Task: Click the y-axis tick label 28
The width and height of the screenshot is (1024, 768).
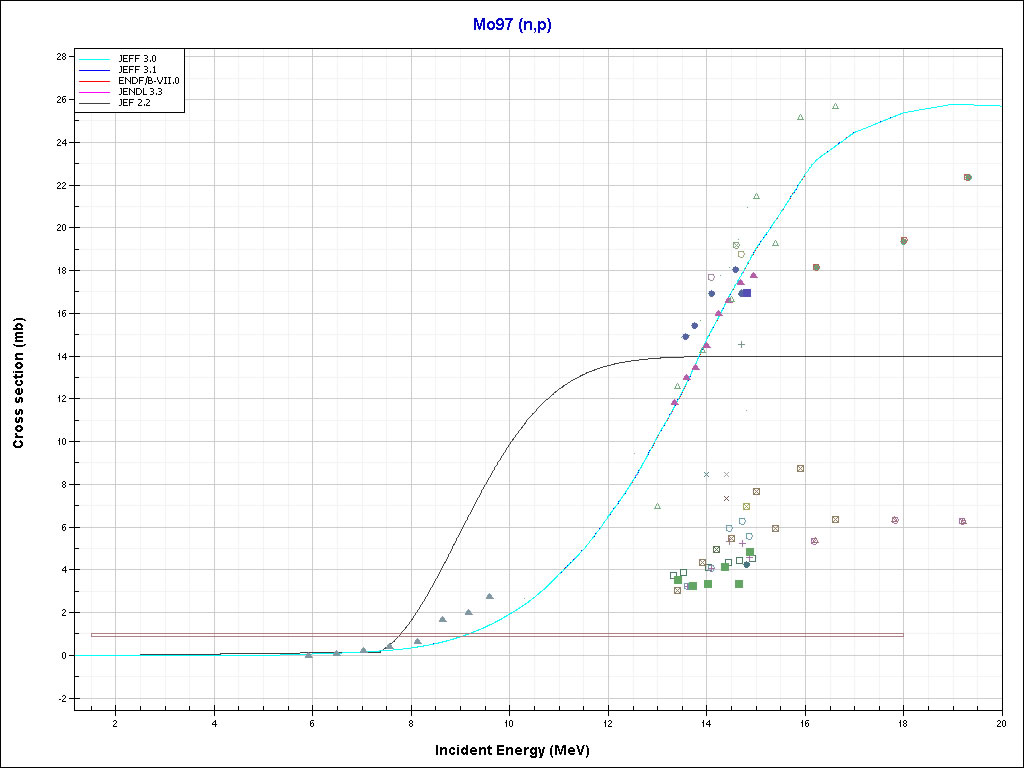Action: (61, 57)
